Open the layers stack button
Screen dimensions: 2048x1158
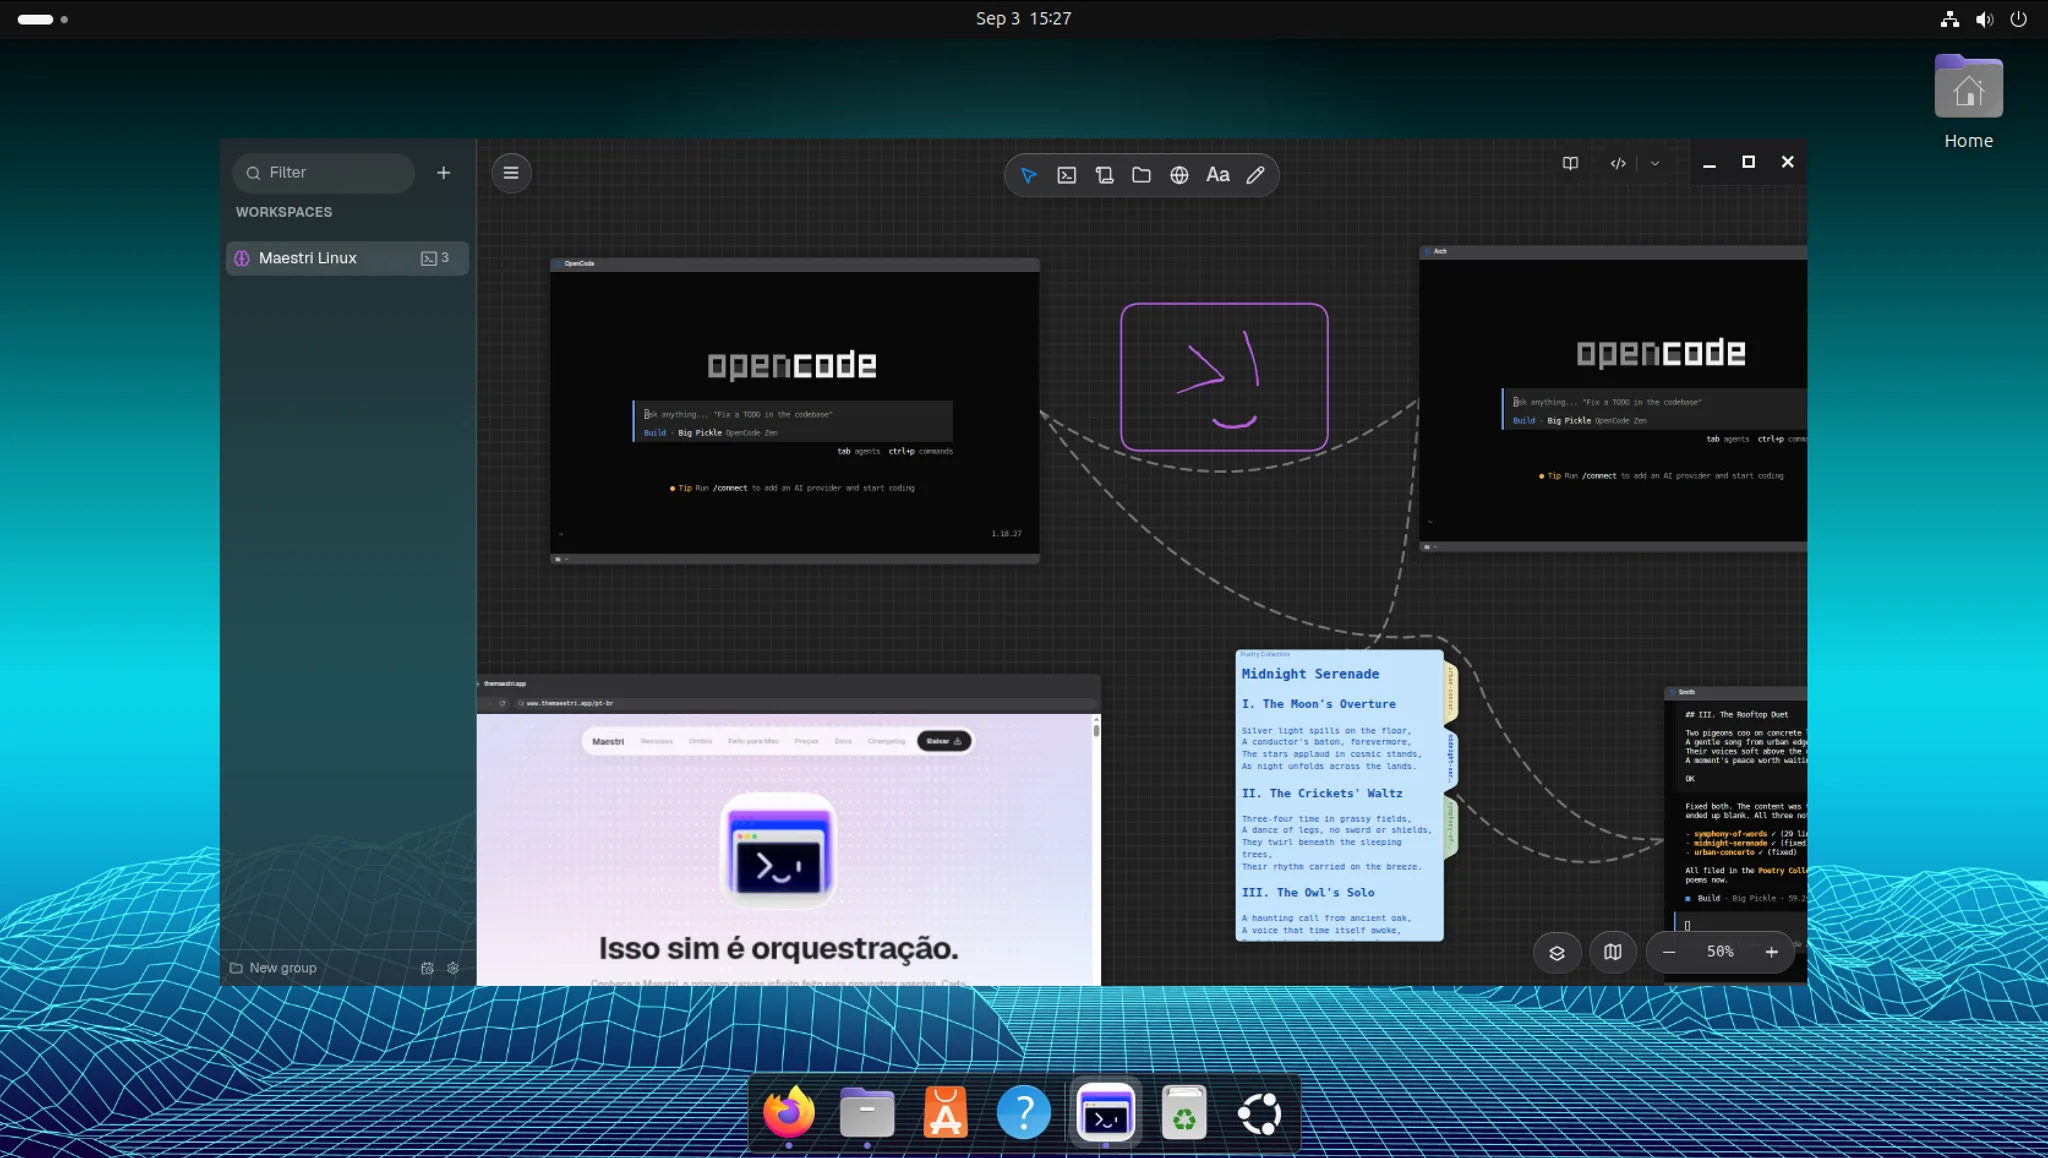pyautogui.click(x=1557, y=952)
